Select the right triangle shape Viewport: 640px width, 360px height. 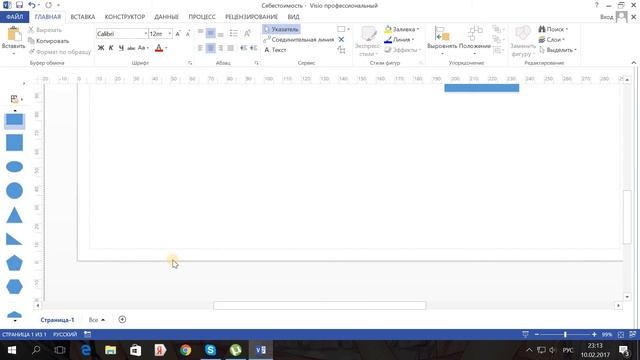click(14, 239)
